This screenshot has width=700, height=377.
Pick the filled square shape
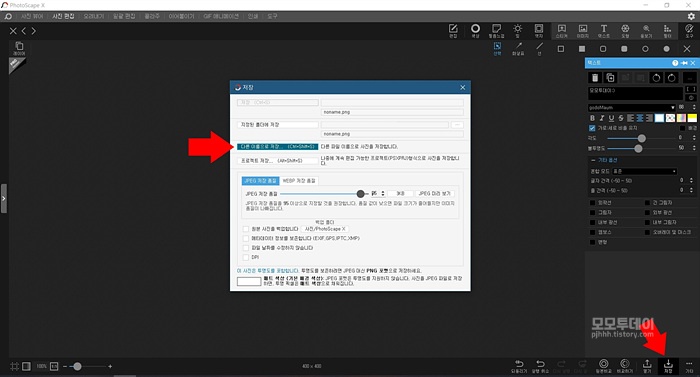(x=582, y=49)
